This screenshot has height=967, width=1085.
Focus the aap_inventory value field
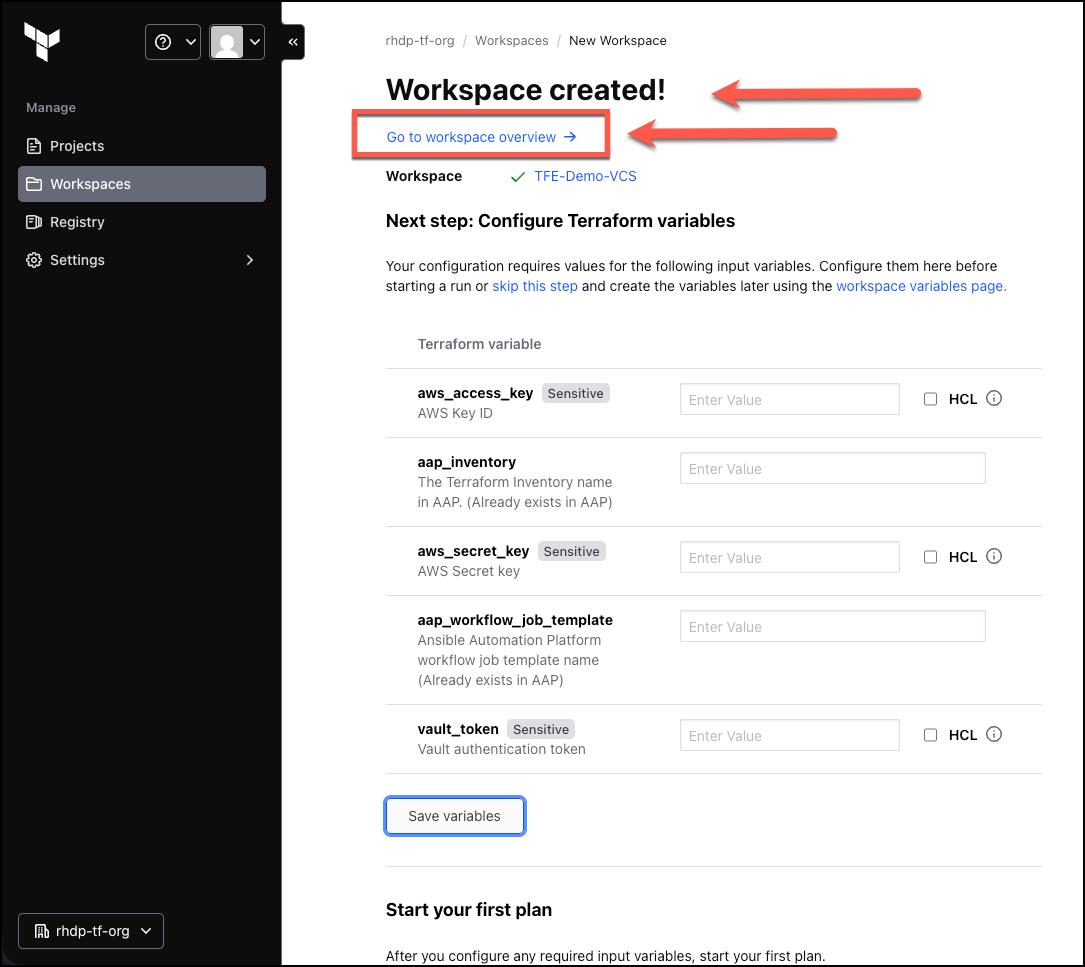[832, 469]
